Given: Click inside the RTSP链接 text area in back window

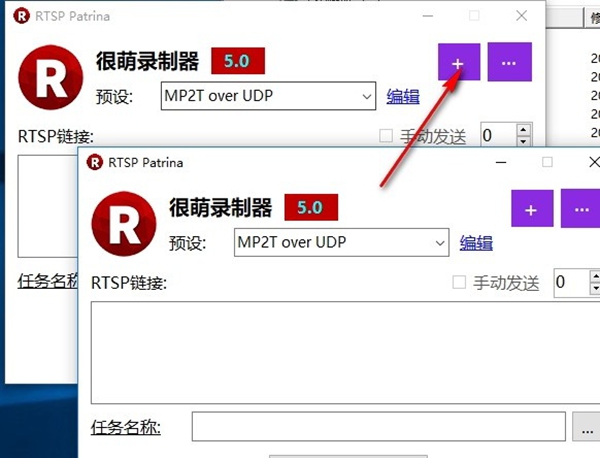Looking at the screenshot, I should click(48, 206).
